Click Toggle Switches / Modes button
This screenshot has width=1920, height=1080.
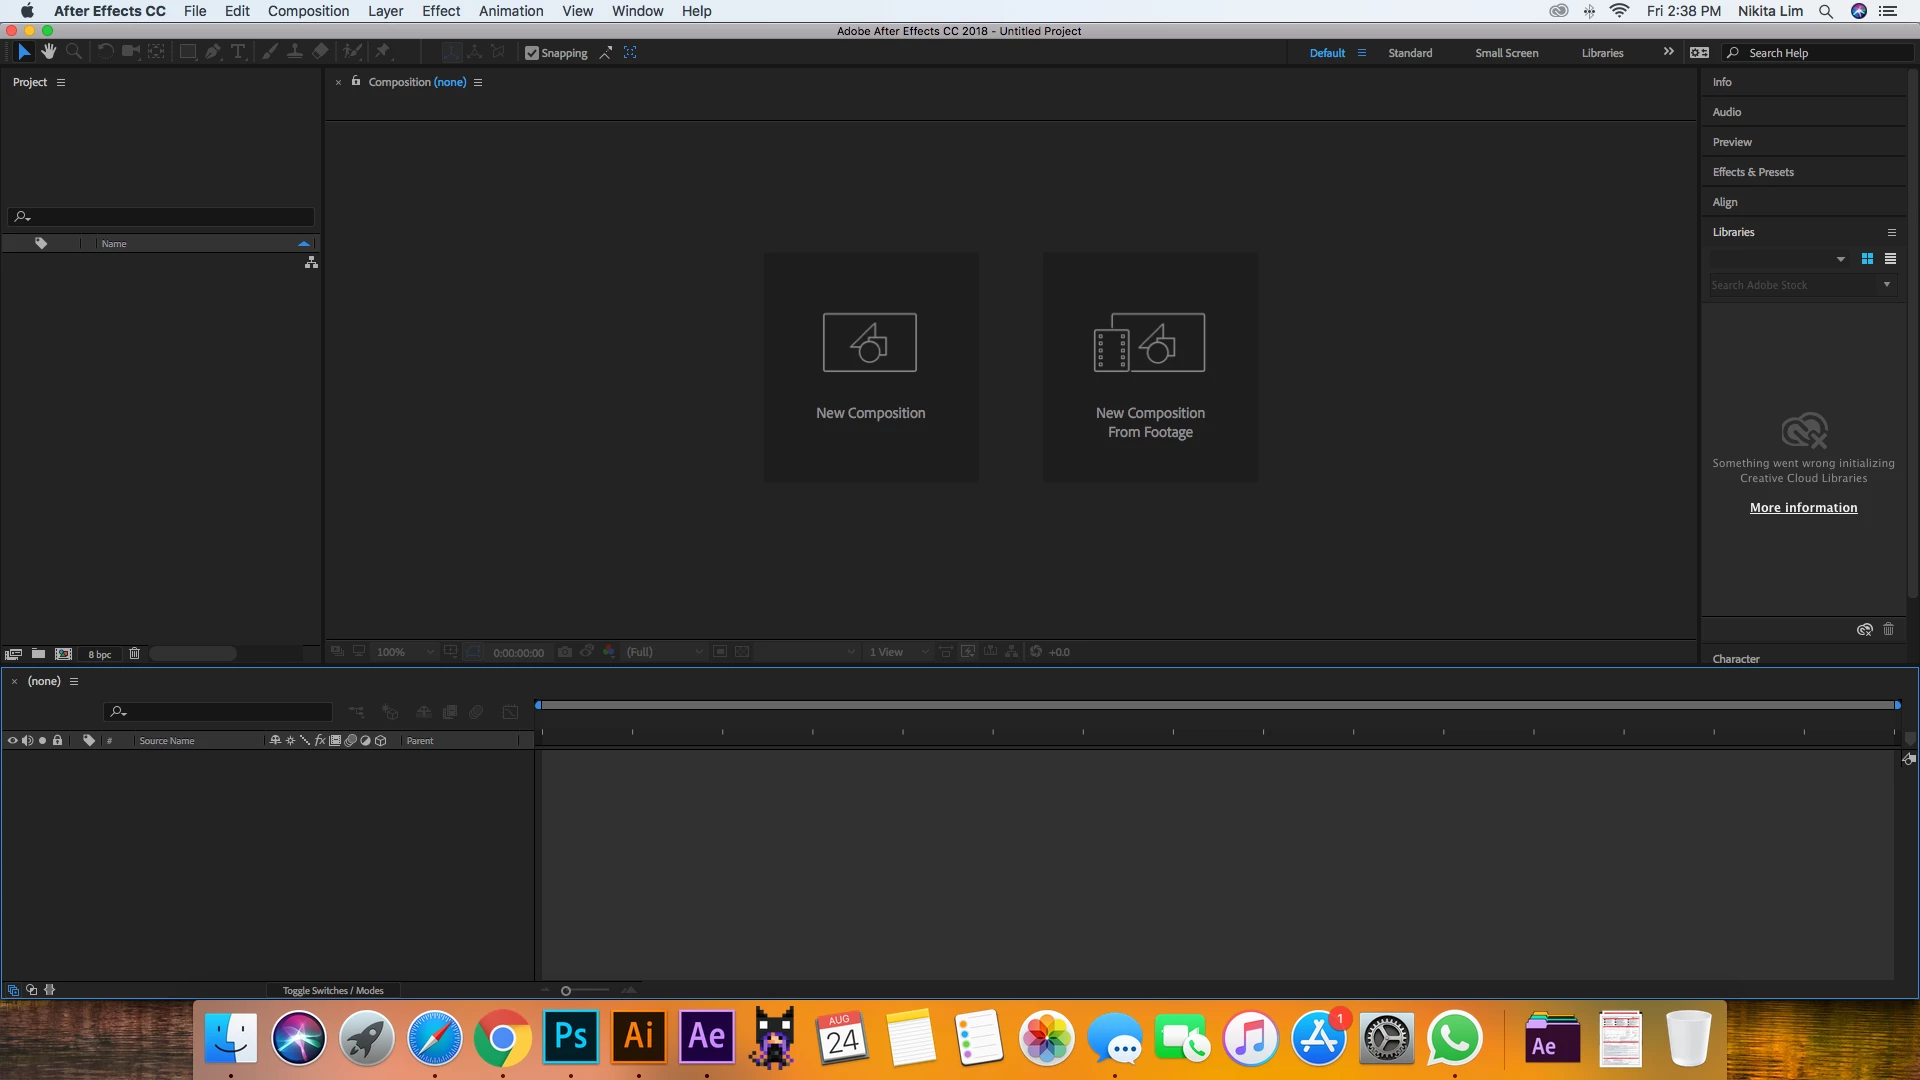coord(333,991)
